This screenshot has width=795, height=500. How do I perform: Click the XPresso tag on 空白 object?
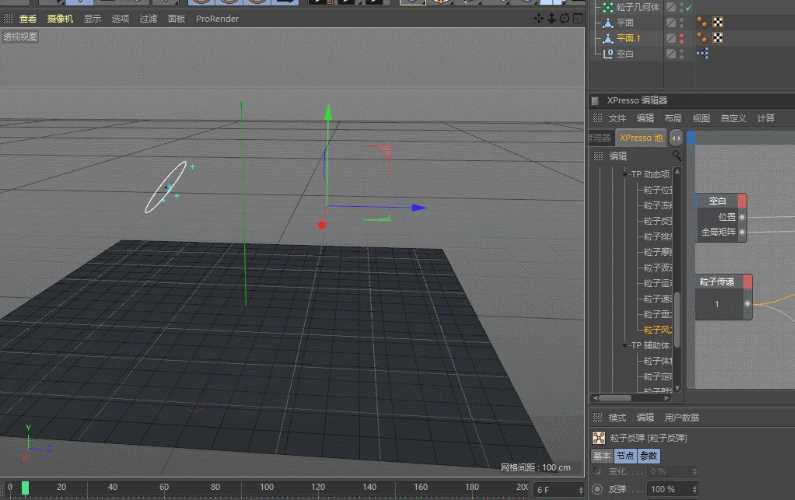point(702,53)
